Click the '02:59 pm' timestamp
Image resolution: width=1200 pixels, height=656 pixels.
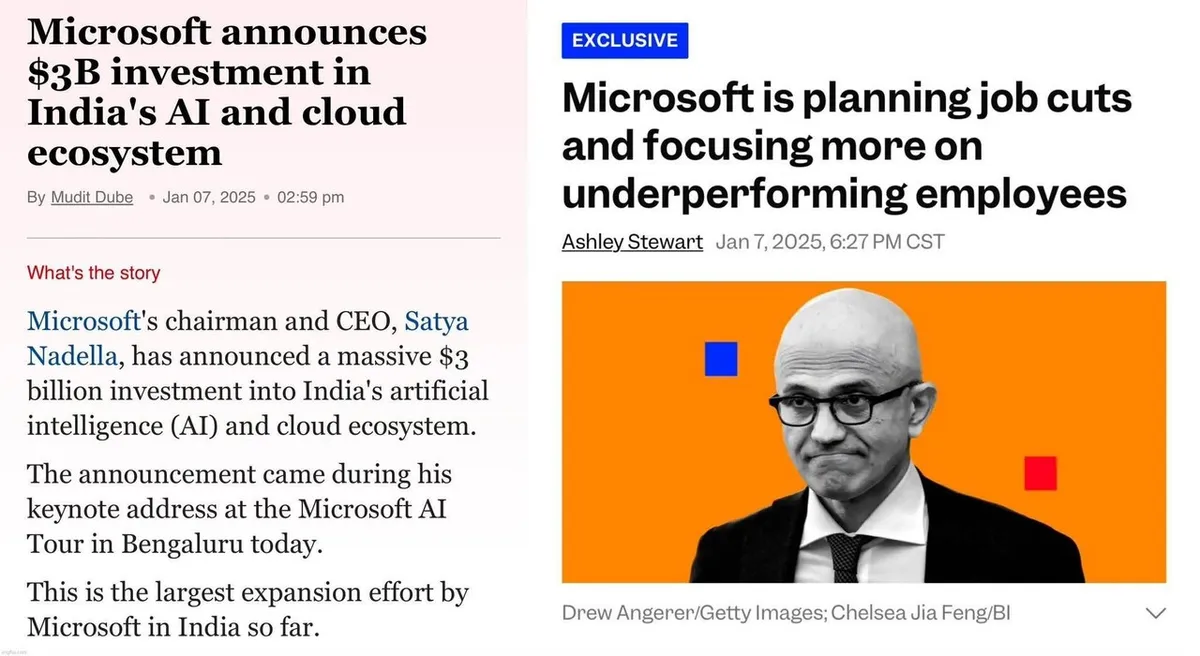click(x=310, y=197)
